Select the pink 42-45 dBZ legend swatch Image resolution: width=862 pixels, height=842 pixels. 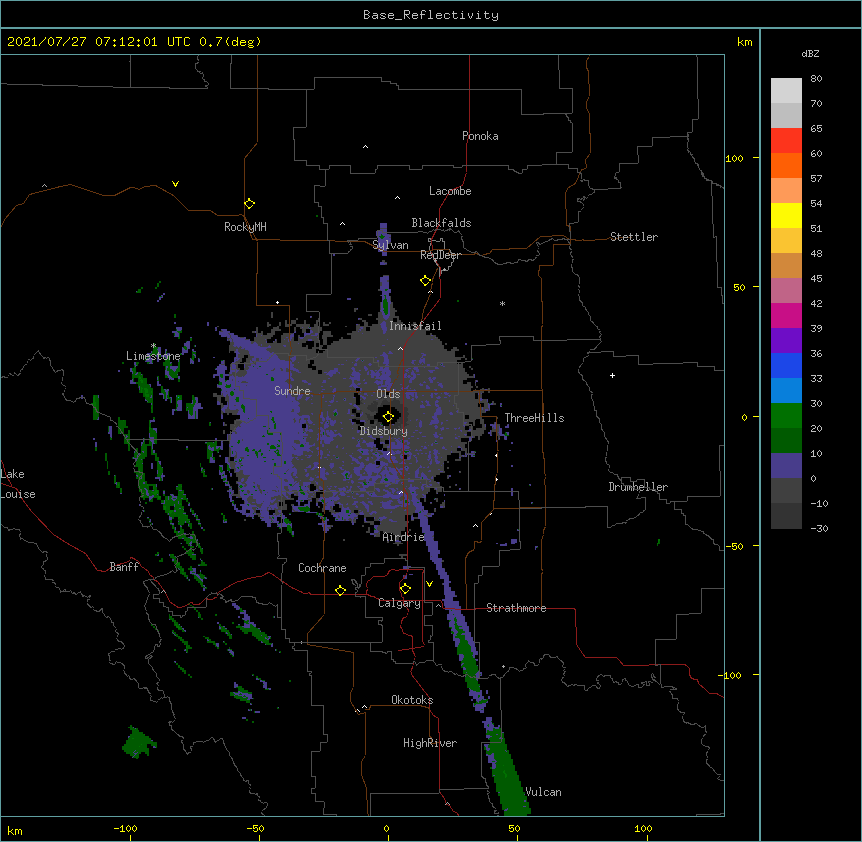[x=786, y=291]
